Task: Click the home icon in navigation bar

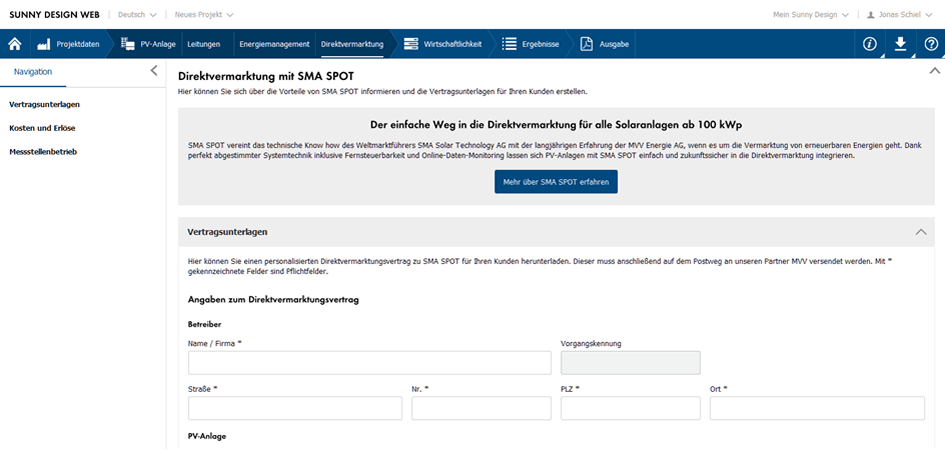Action: (x=15, y=44)
